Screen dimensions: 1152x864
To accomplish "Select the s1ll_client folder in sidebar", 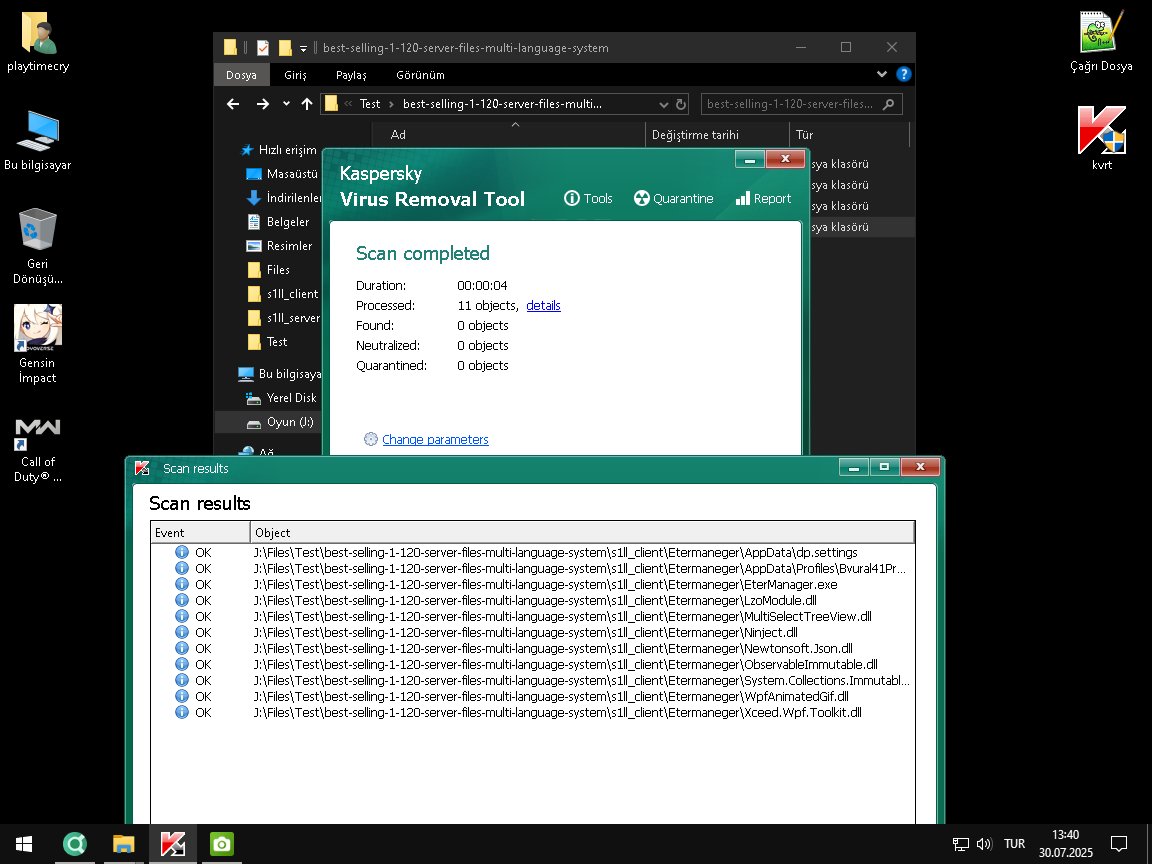I will click(292, 294).
